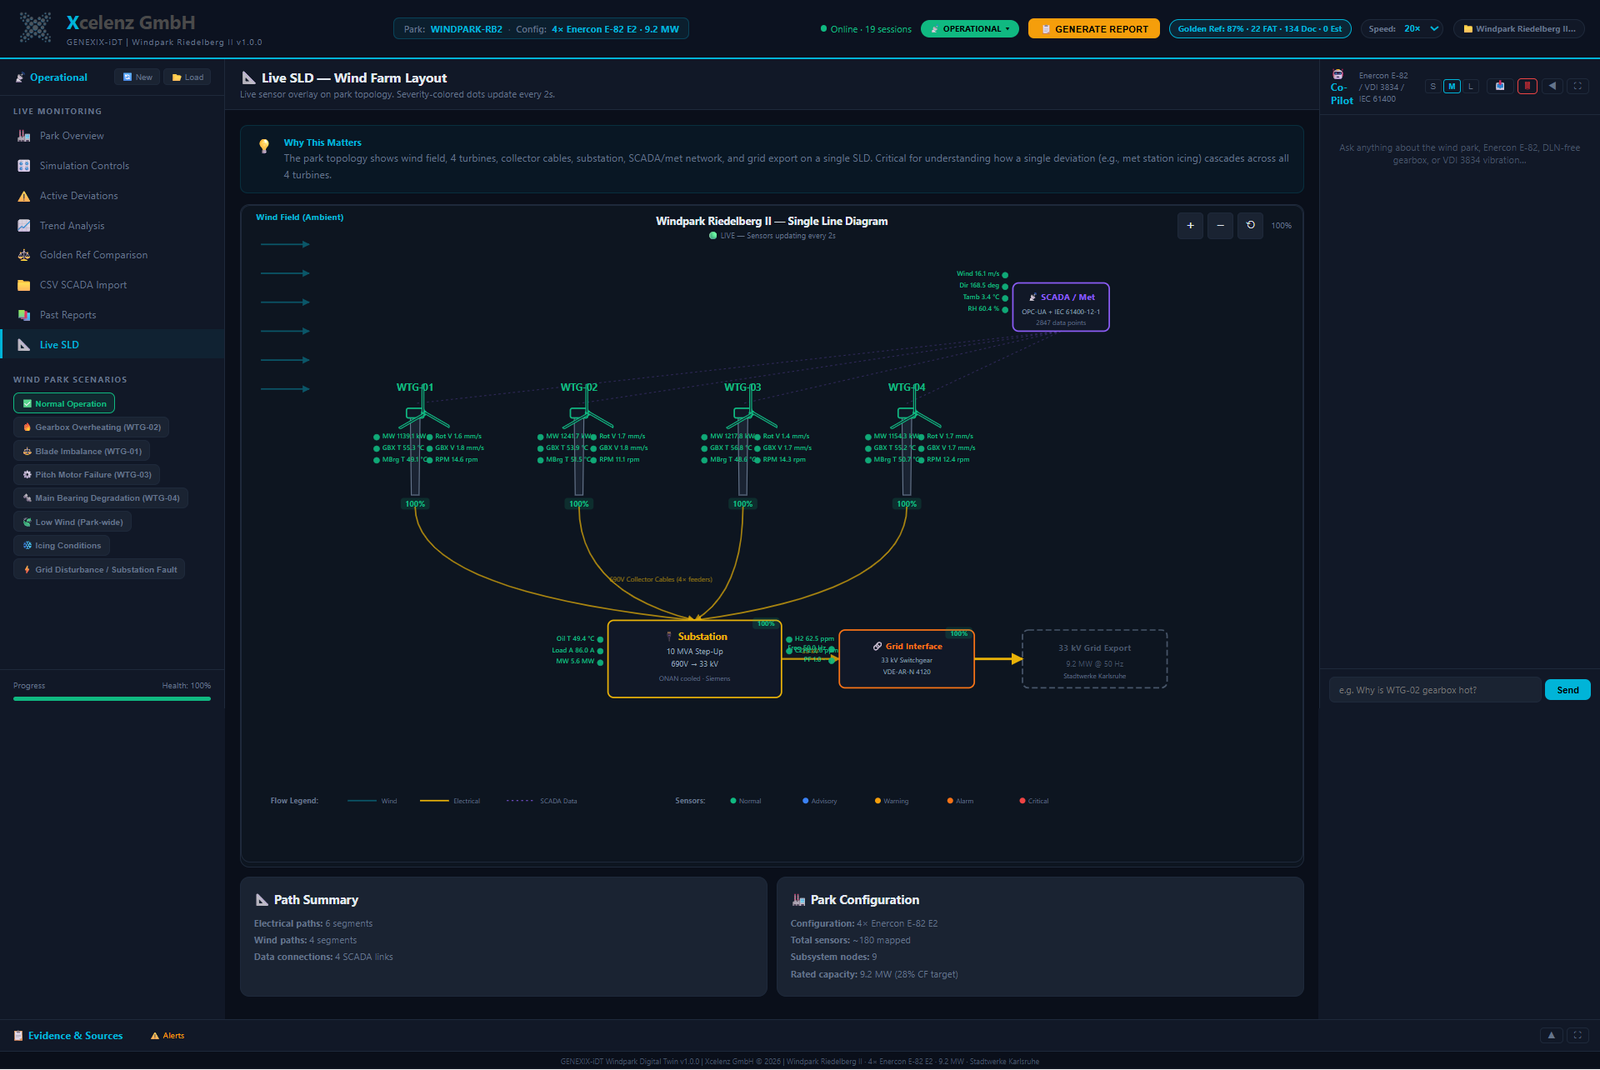The height and width of the screenshot is (1070, 1600).
Task: Set Co-Pilot text size to L
Action: pyautogui.click(x=1471, y=87)
